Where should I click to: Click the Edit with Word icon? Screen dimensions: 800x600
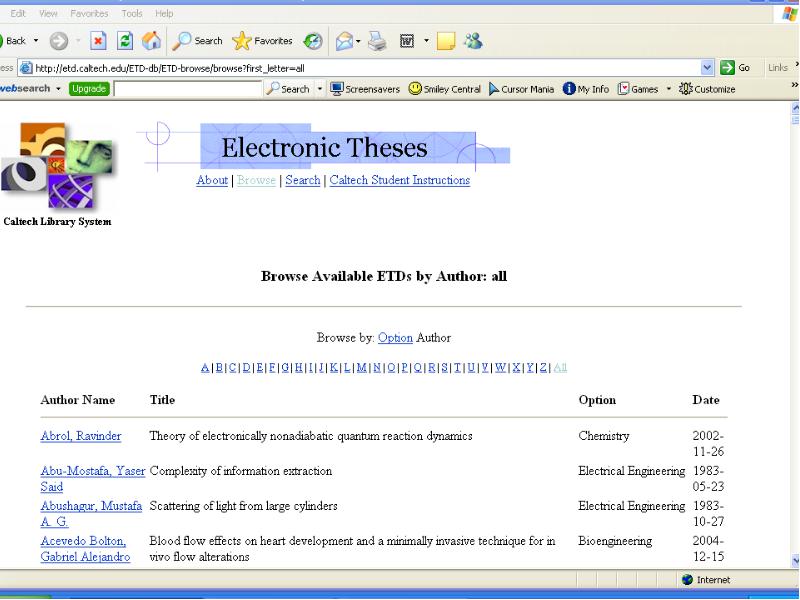[x=407, y=41]
